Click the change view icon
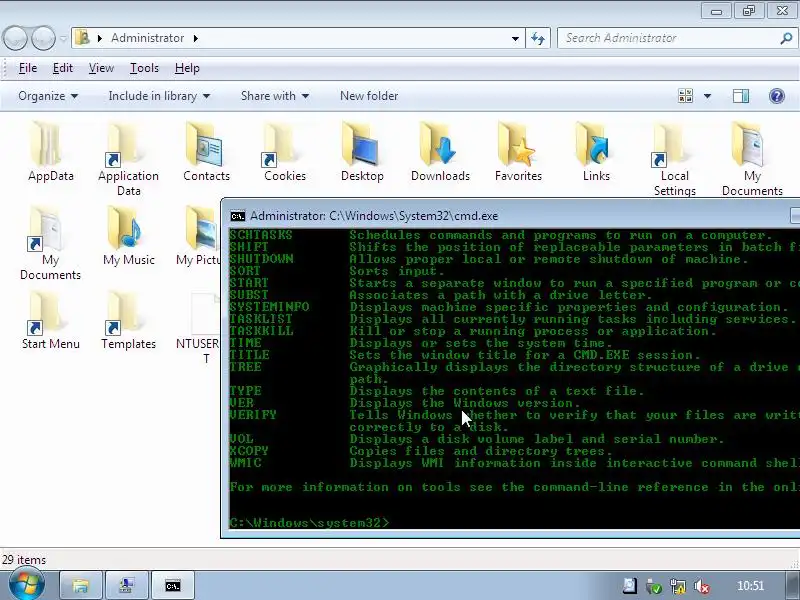The width and height of the screenshot is (800, 600). click(x=685, y=96)
